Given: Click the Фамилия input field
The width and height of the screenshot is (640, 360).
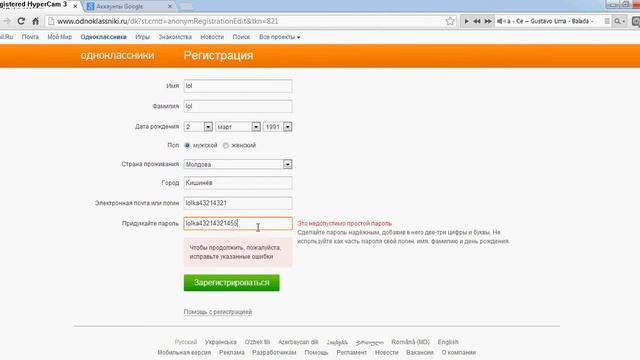Looking at the screenshot, I should coord(238,106).
